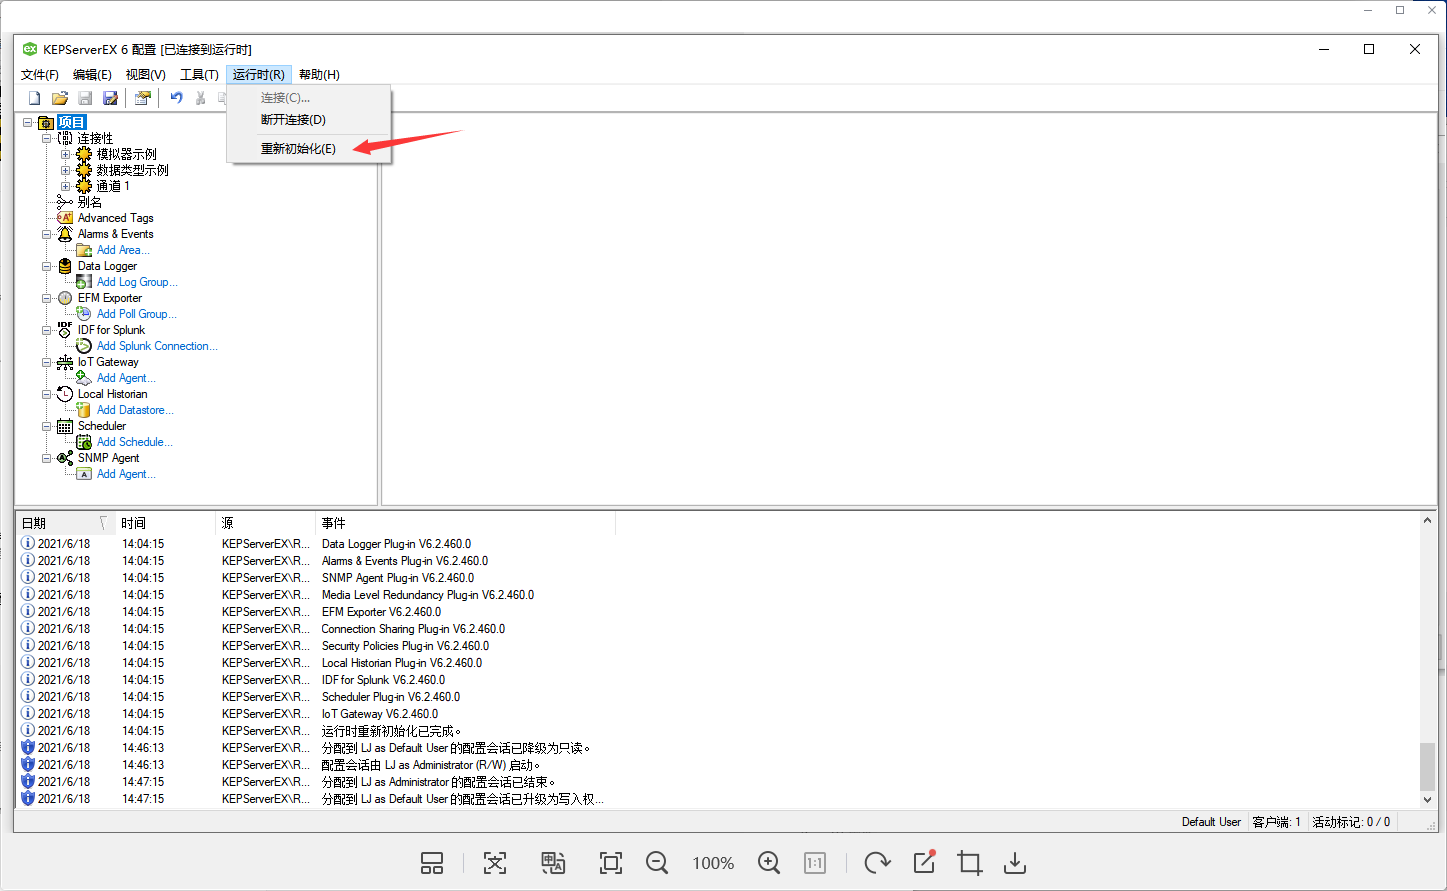Viewport: 1447px width, 891px height.
Task: Collapse the 项目 root tree node
Action: [28, 122]
